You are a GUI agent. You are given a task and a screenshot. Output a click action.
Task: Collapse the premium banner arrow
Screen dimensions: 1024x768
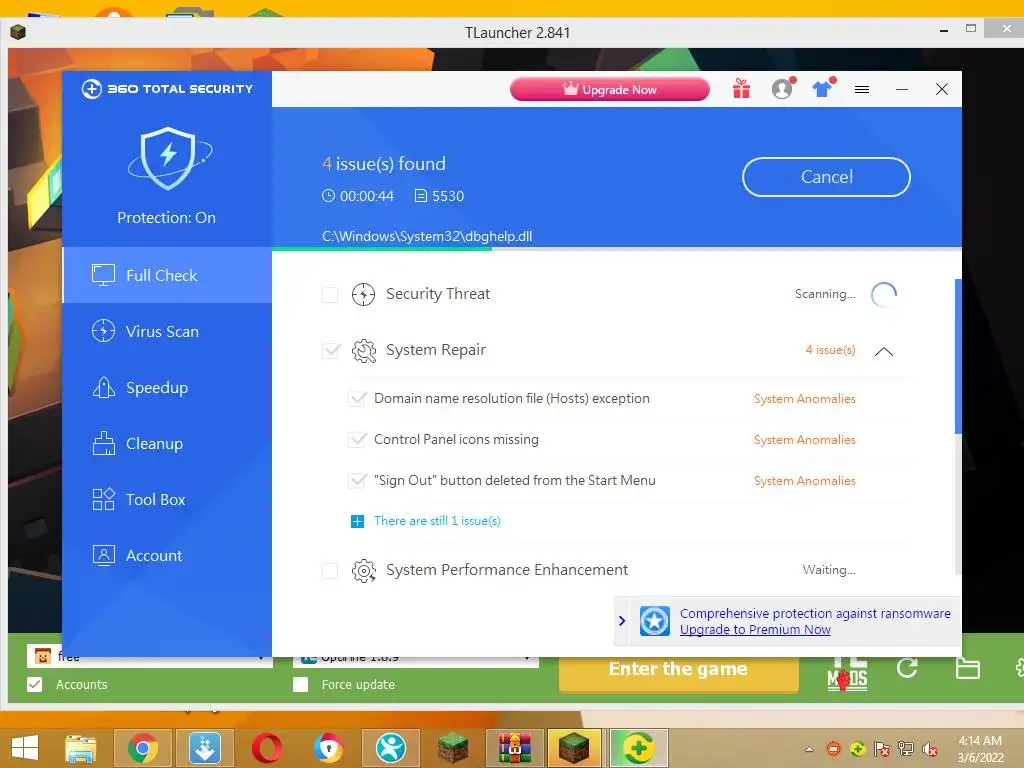point(622,620)
